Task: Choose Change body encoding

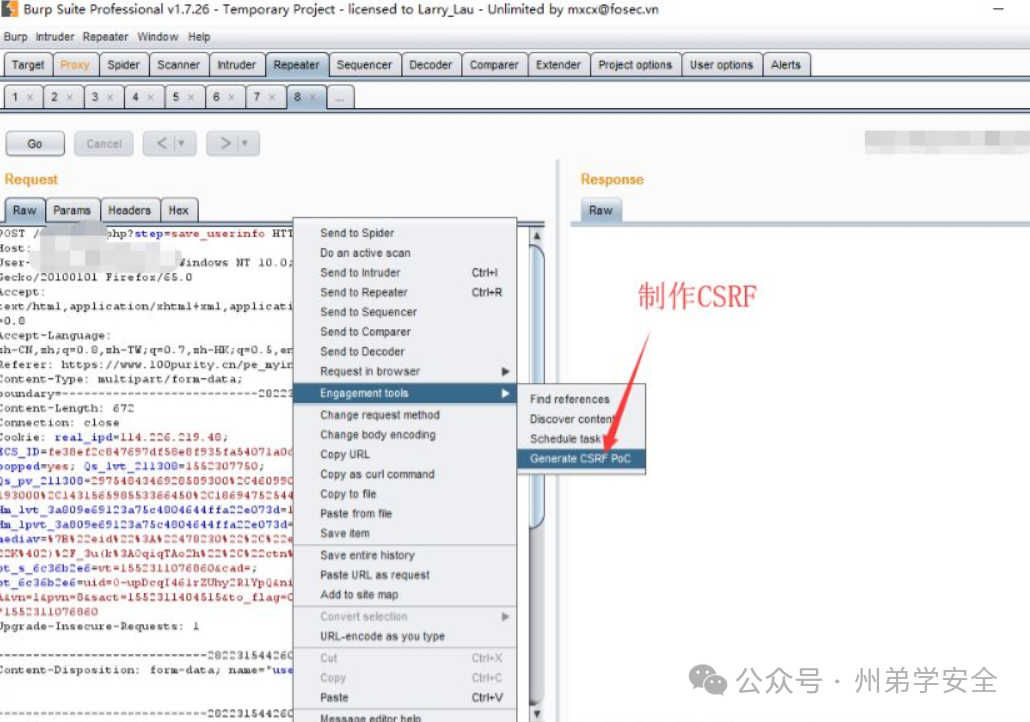Action: [x=405, y=435]
